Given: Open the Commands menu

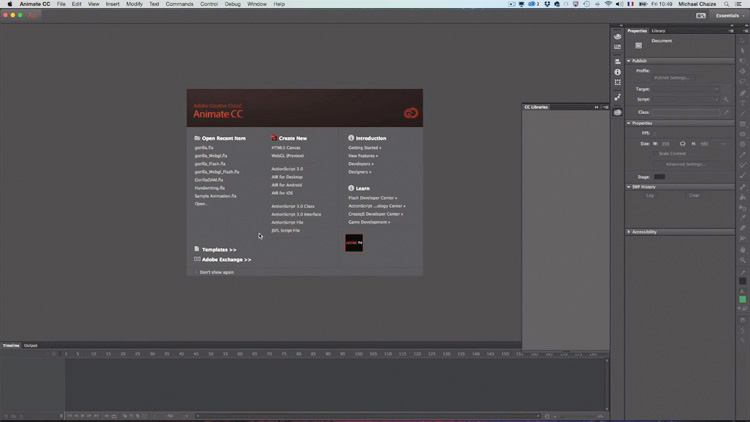Looking at the screenshot, I should click(179, 4).
